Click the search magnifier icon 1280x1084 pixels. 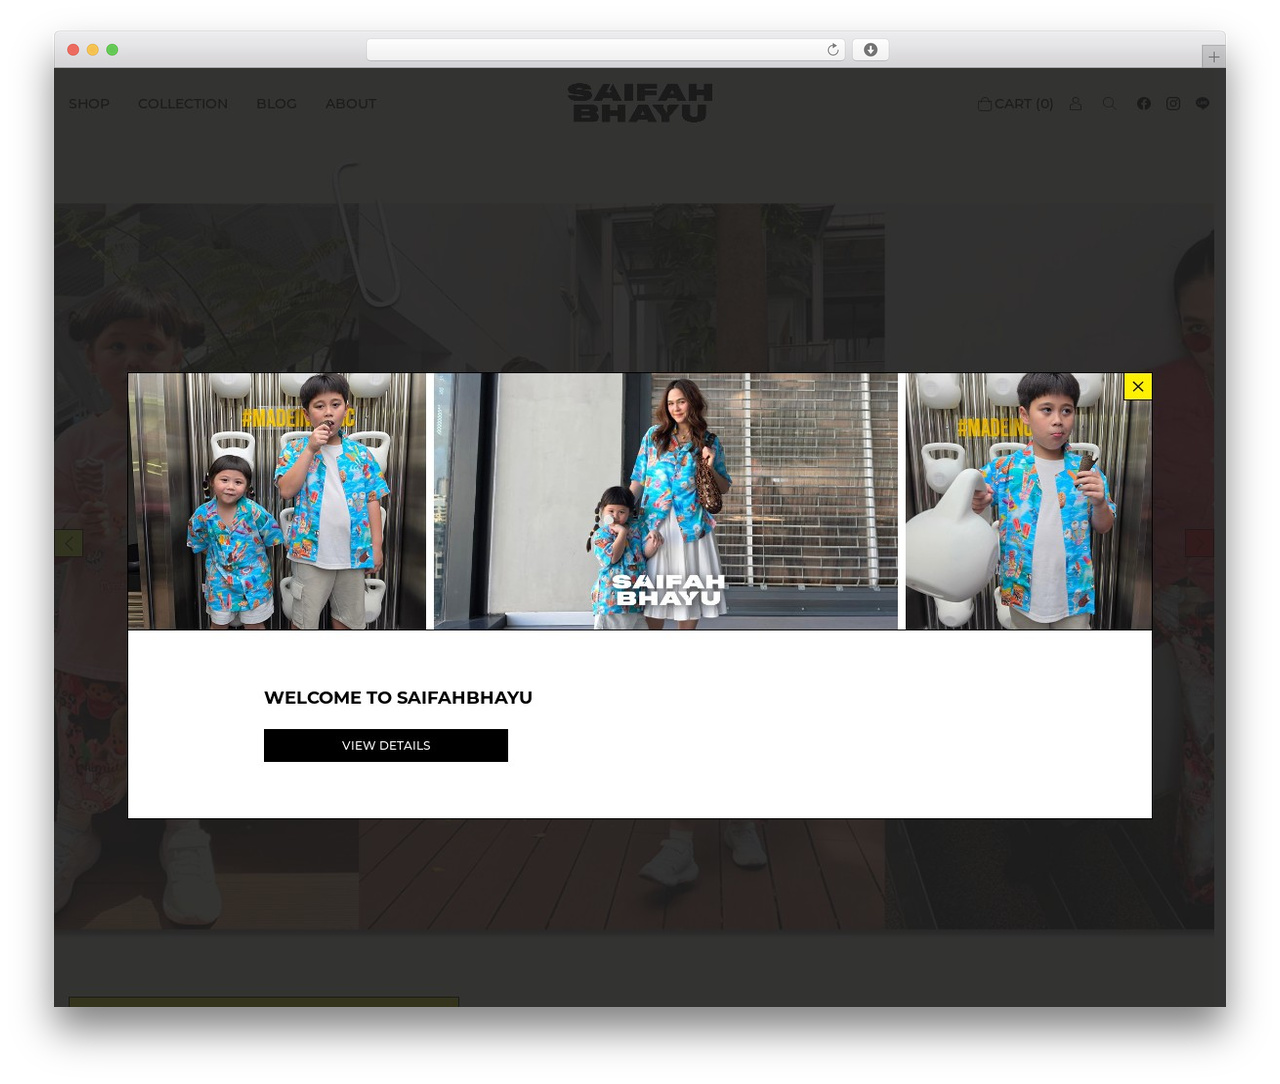pyautogui.click(x=1109, y=103)
